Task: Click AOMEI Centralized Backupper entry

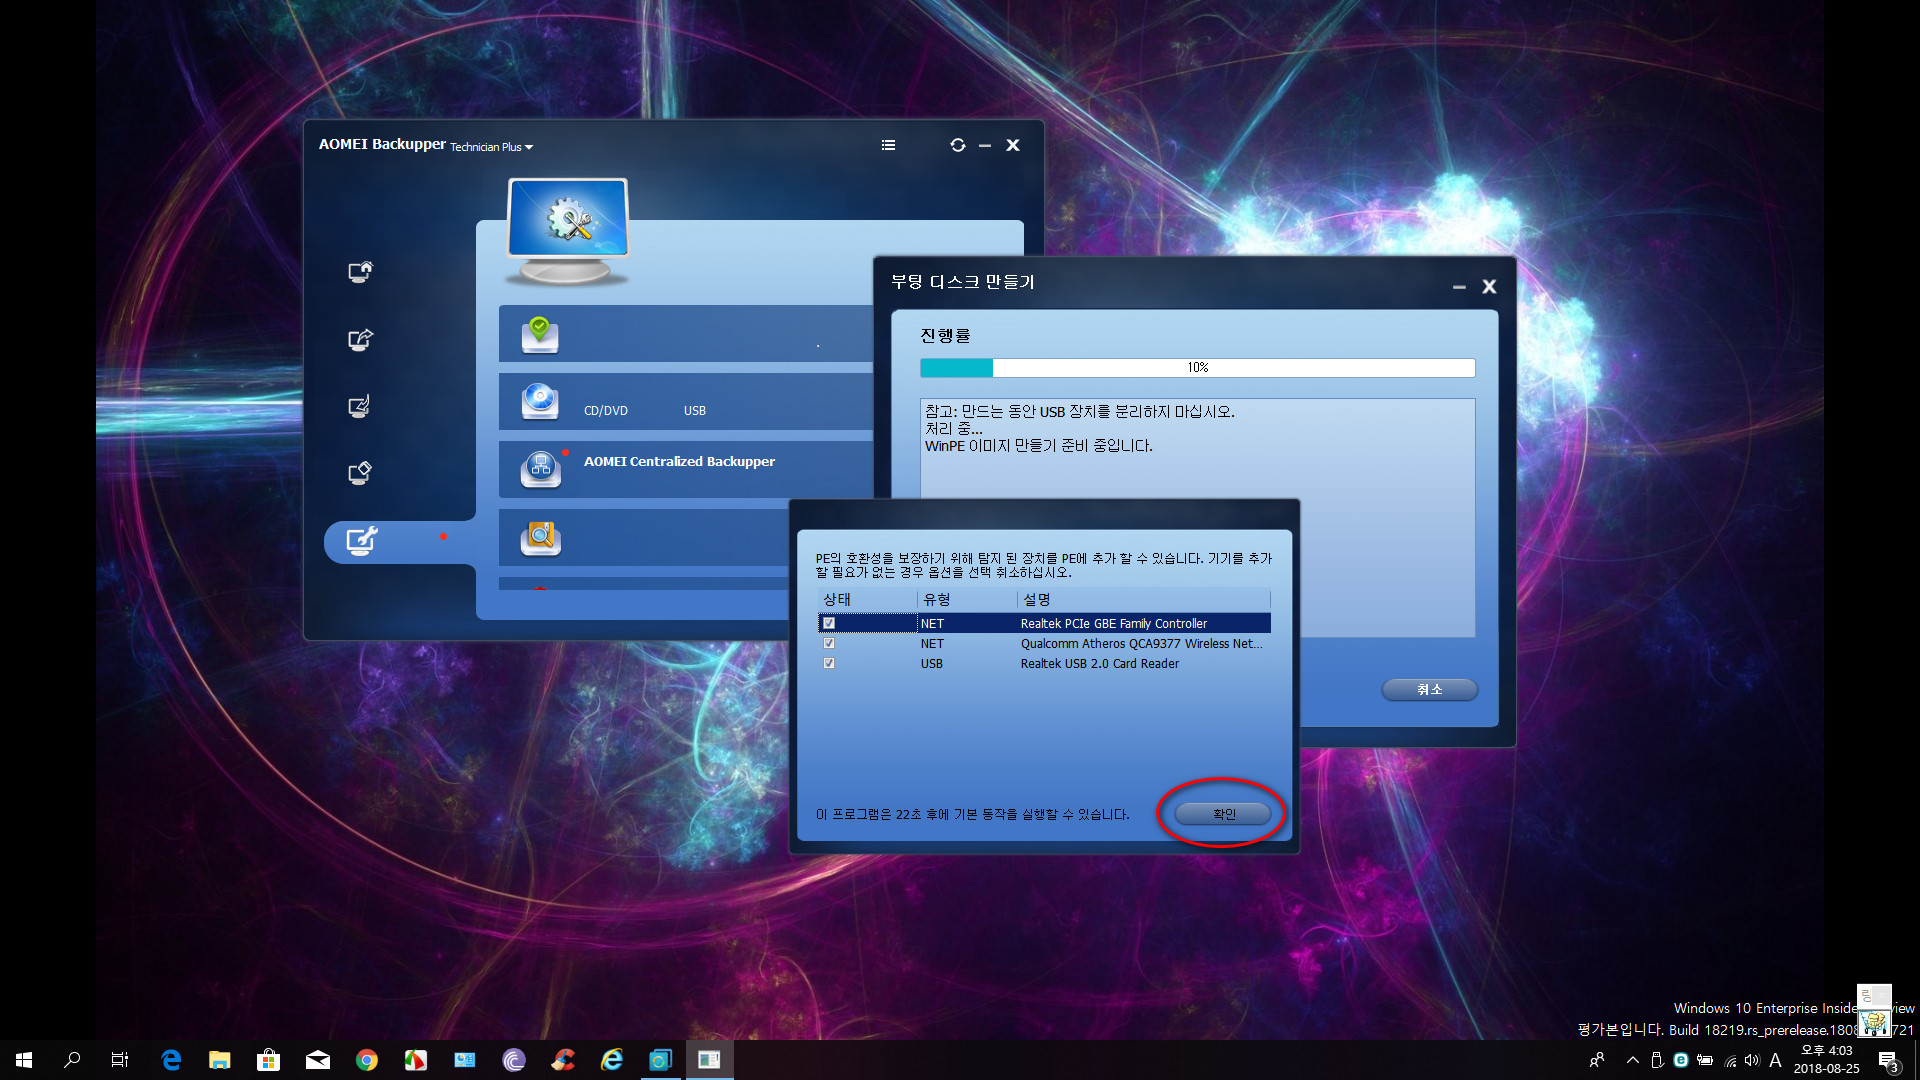Action: 679,461
